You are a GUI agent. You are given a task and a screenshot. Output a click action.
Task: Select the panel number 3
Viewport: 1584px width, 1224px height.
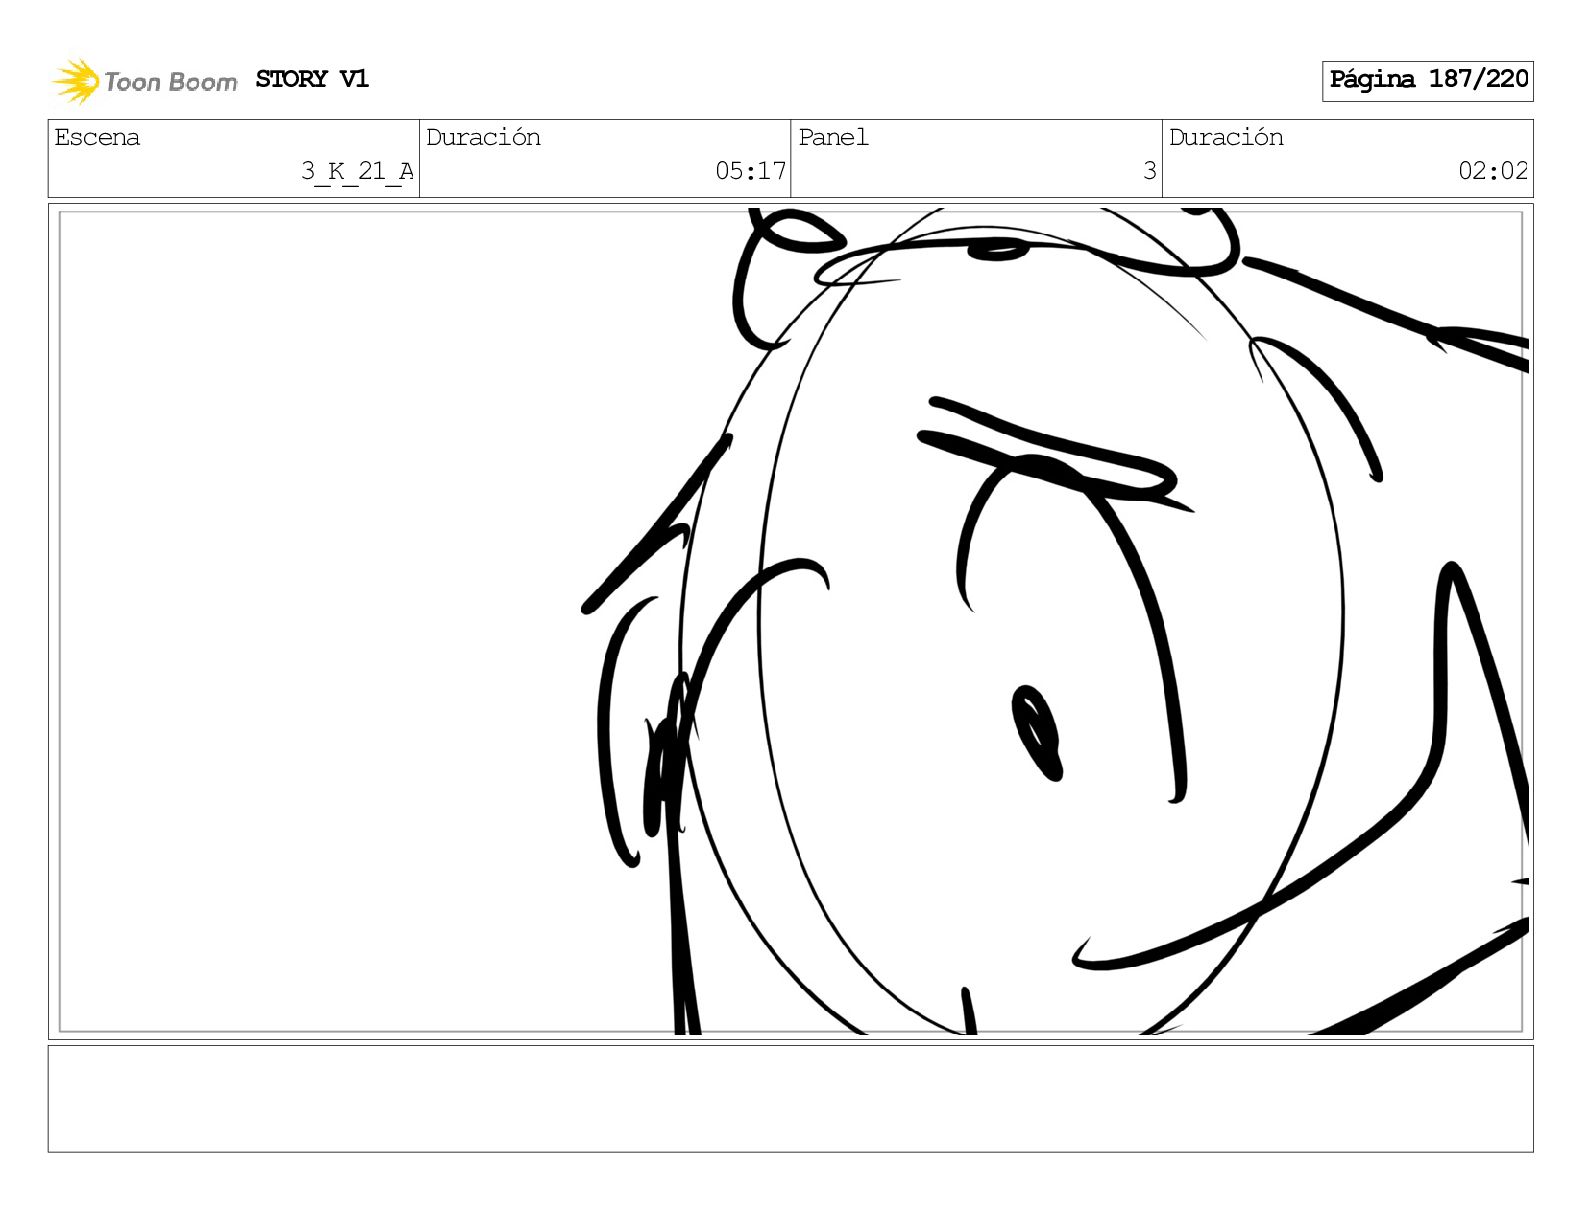tap(1150, 171)
